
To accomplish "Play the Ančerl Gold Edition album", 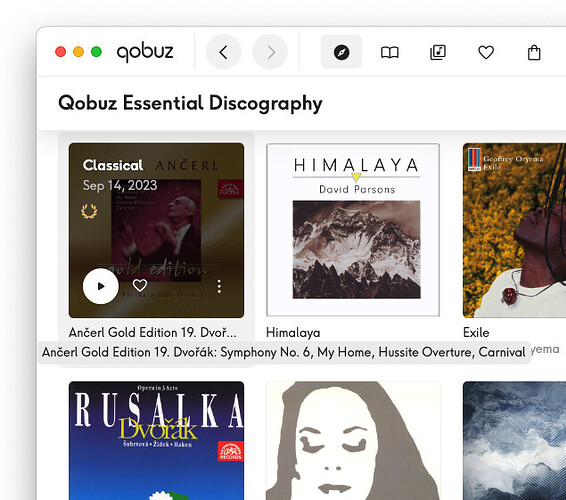I will [x=101, y=286].
